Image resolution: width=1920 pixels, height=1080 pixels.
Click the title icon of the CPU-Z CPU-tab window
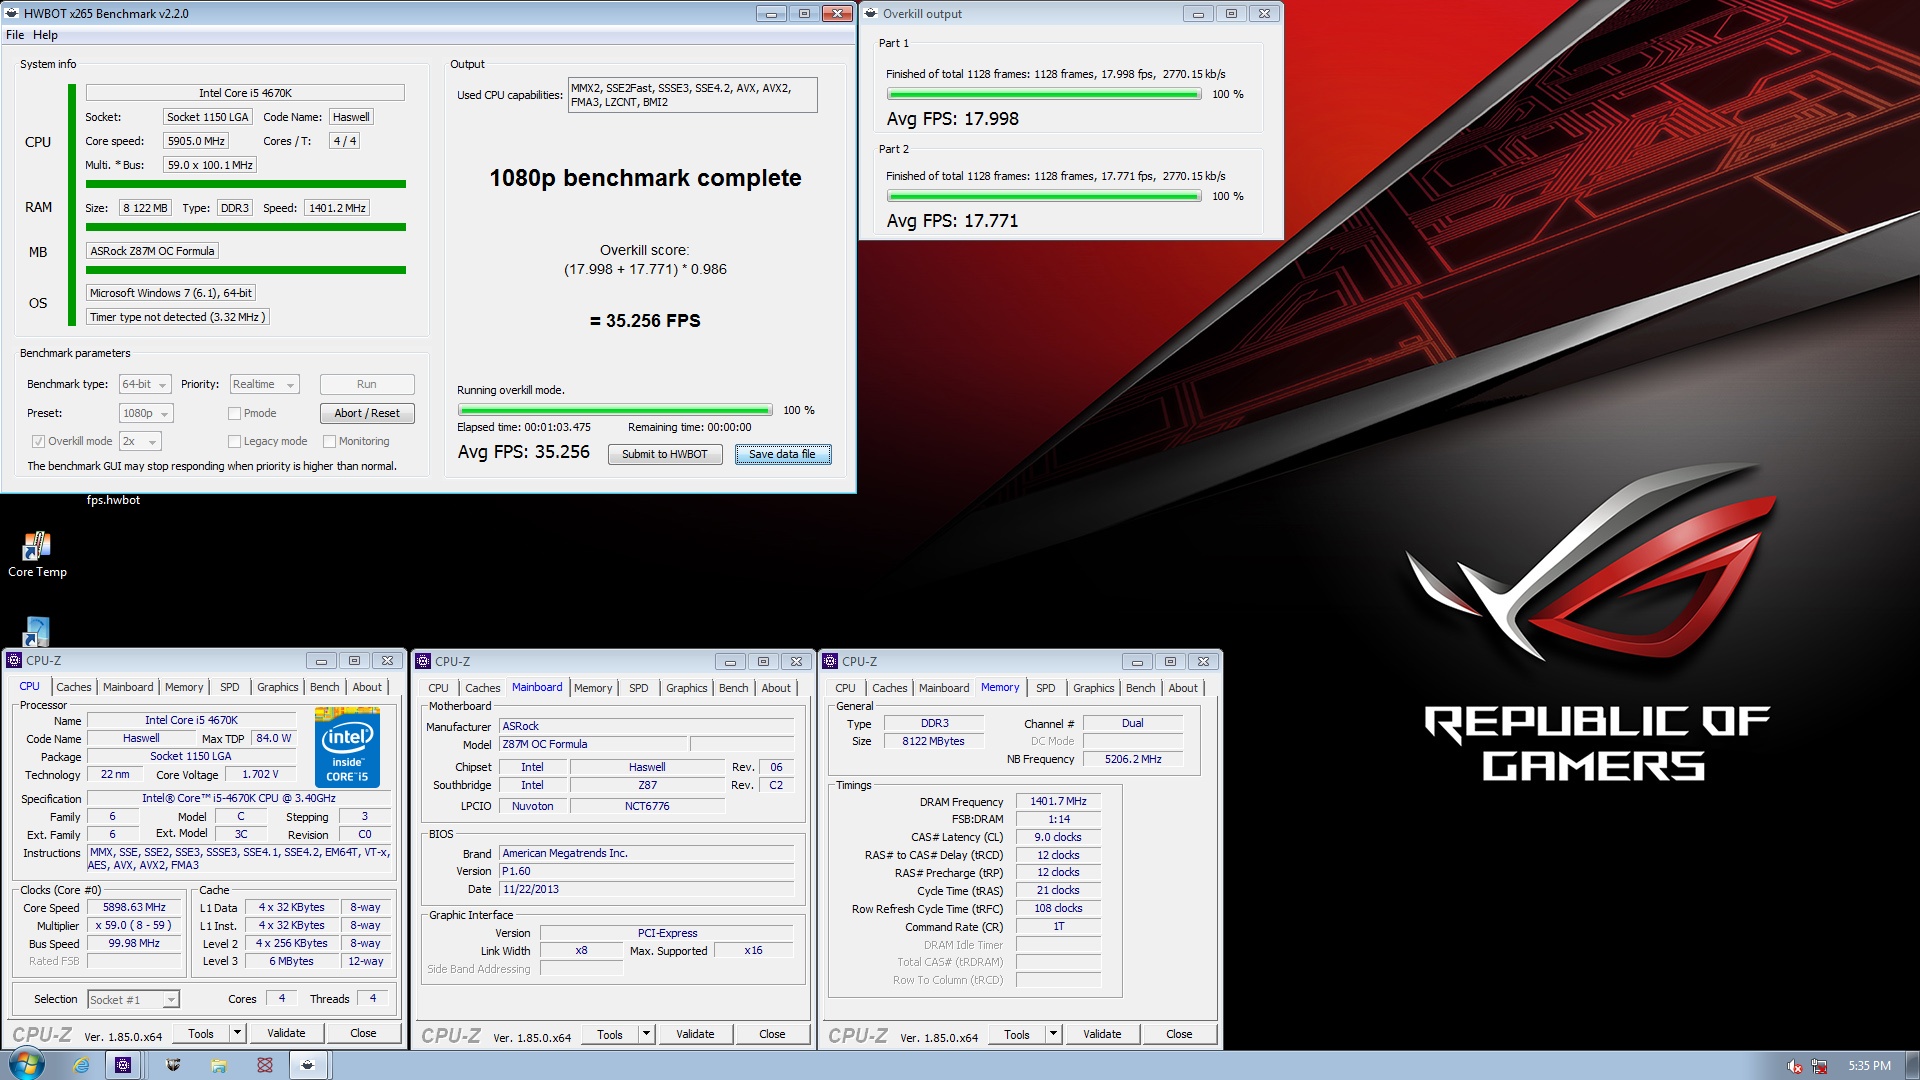[x=14, y=660]
